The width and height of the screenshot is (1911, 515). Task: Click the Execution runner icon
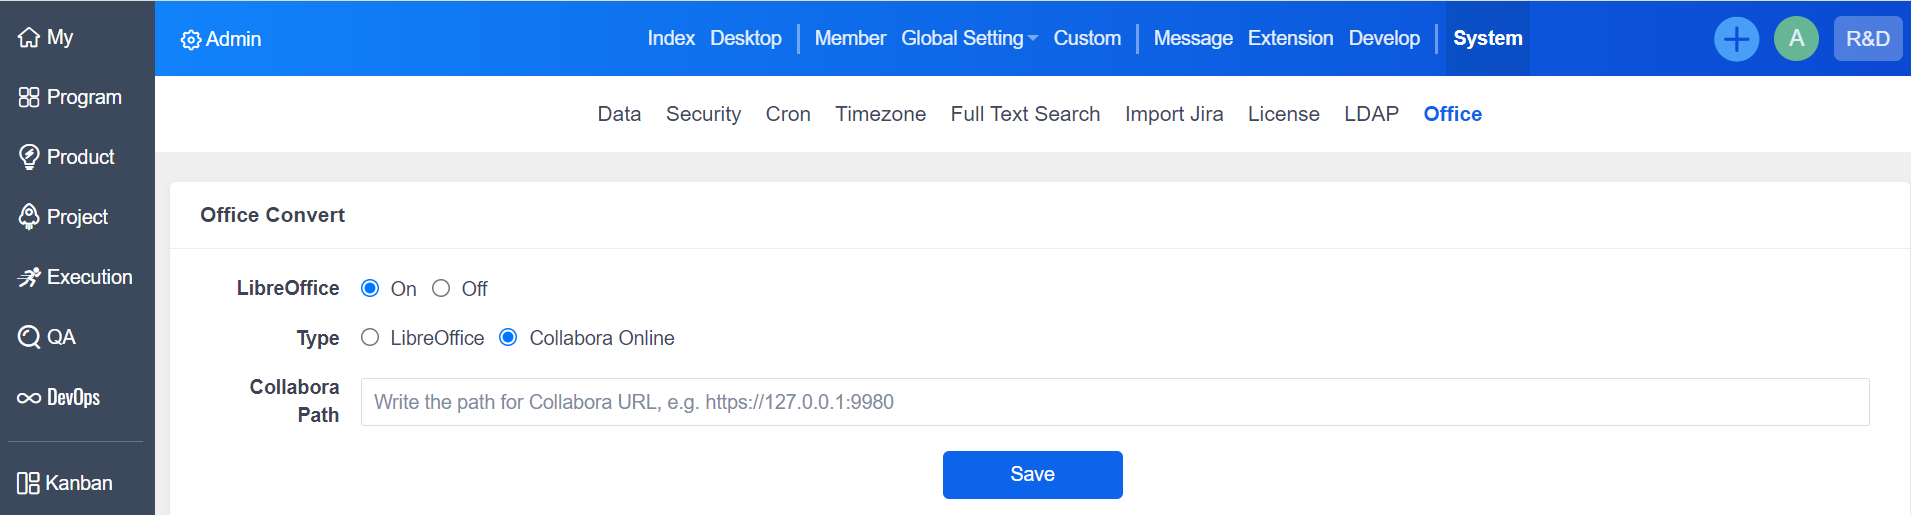[x=29, y=277]
